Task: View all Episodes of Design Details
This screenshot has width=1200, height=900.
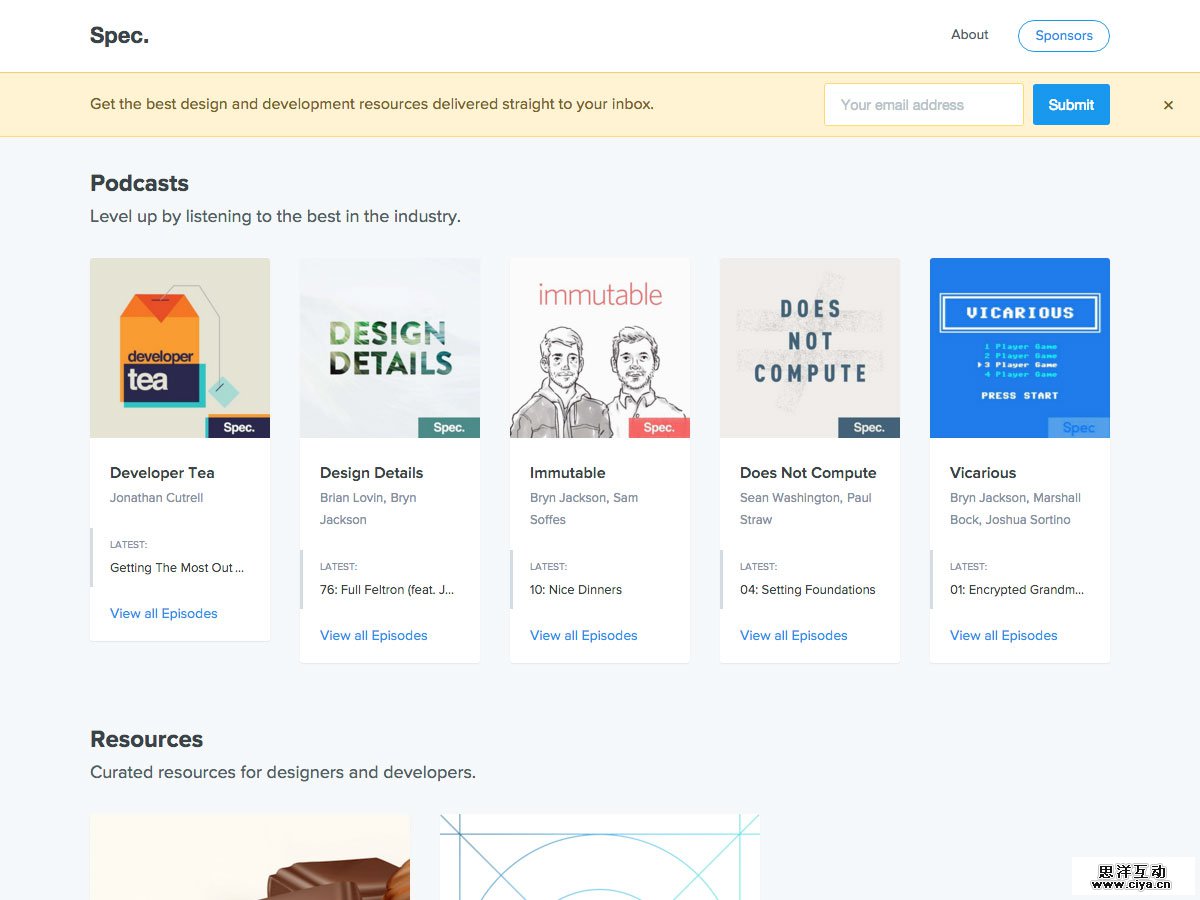Action: tap(374, 636)
